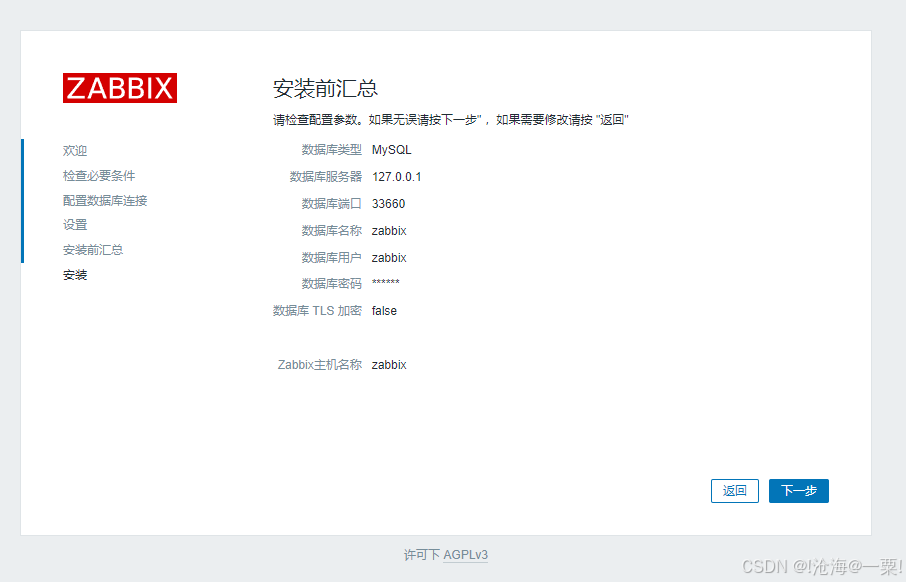Select the 安装 step in sidebar
Image resolution: width=906 pixels, height=582 pixels.
75,275
